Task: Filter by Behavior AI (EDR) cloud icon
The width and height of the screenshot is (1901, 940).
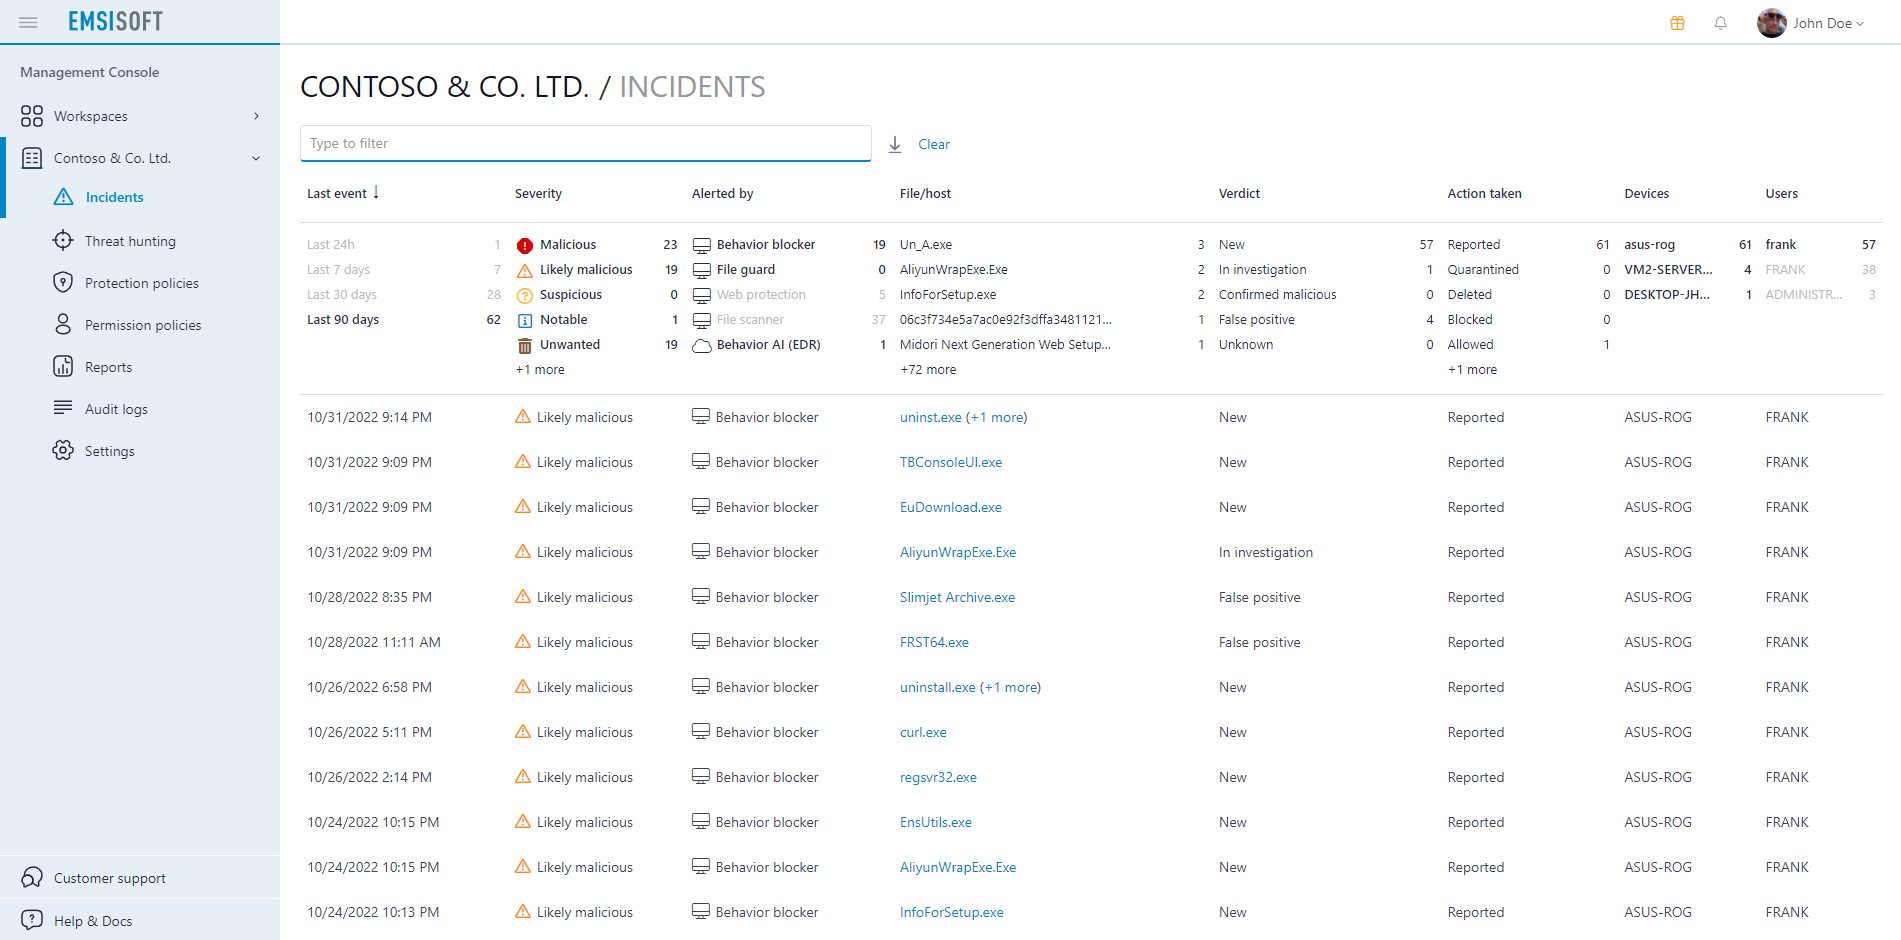Action: [x=702, y=345]
